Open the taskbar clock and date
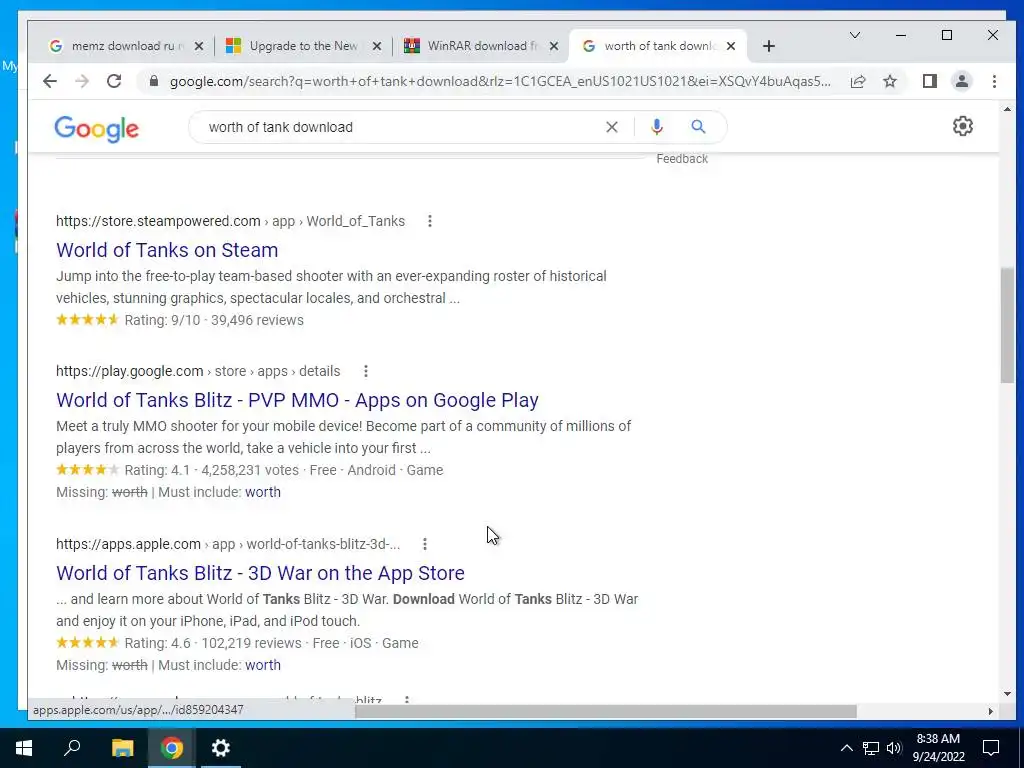The image size is (1024, 768). tap(938, 748)
